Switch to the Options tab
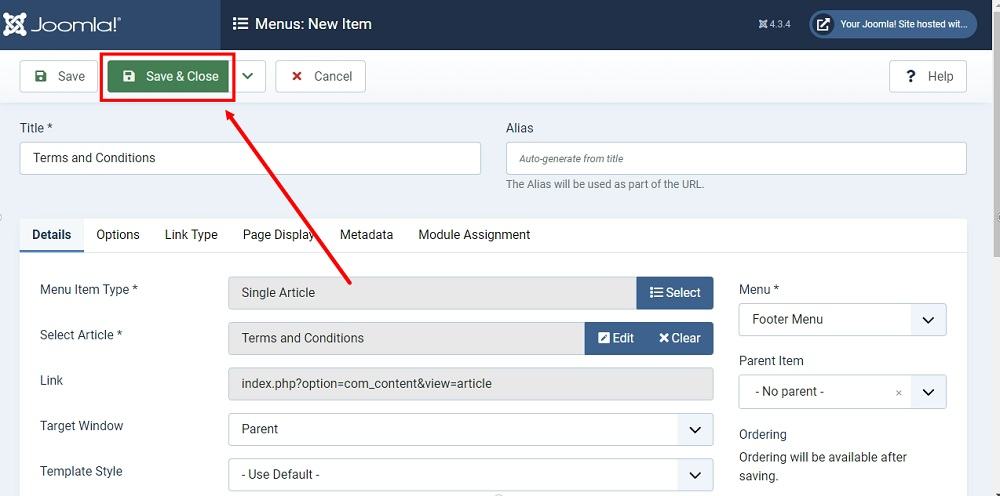Screen dimensions: 1000x496 click(118, 235)
